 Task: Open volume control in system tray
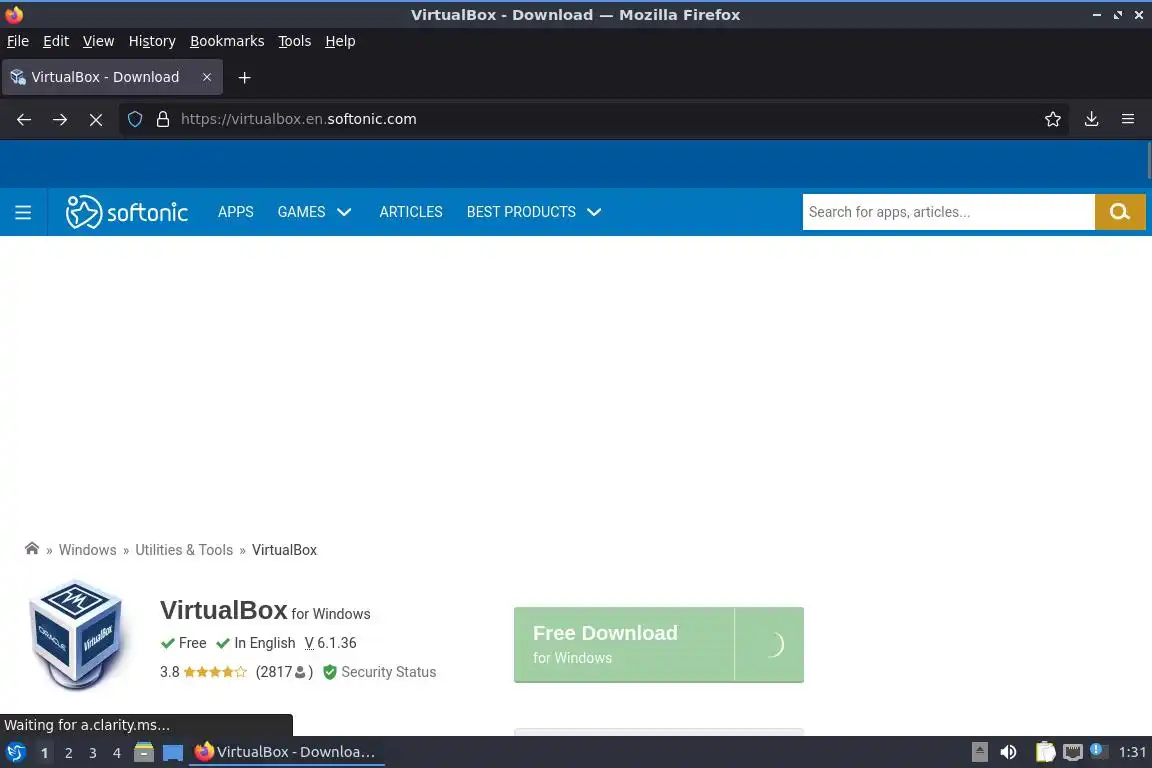click(x=1009, y=752)
